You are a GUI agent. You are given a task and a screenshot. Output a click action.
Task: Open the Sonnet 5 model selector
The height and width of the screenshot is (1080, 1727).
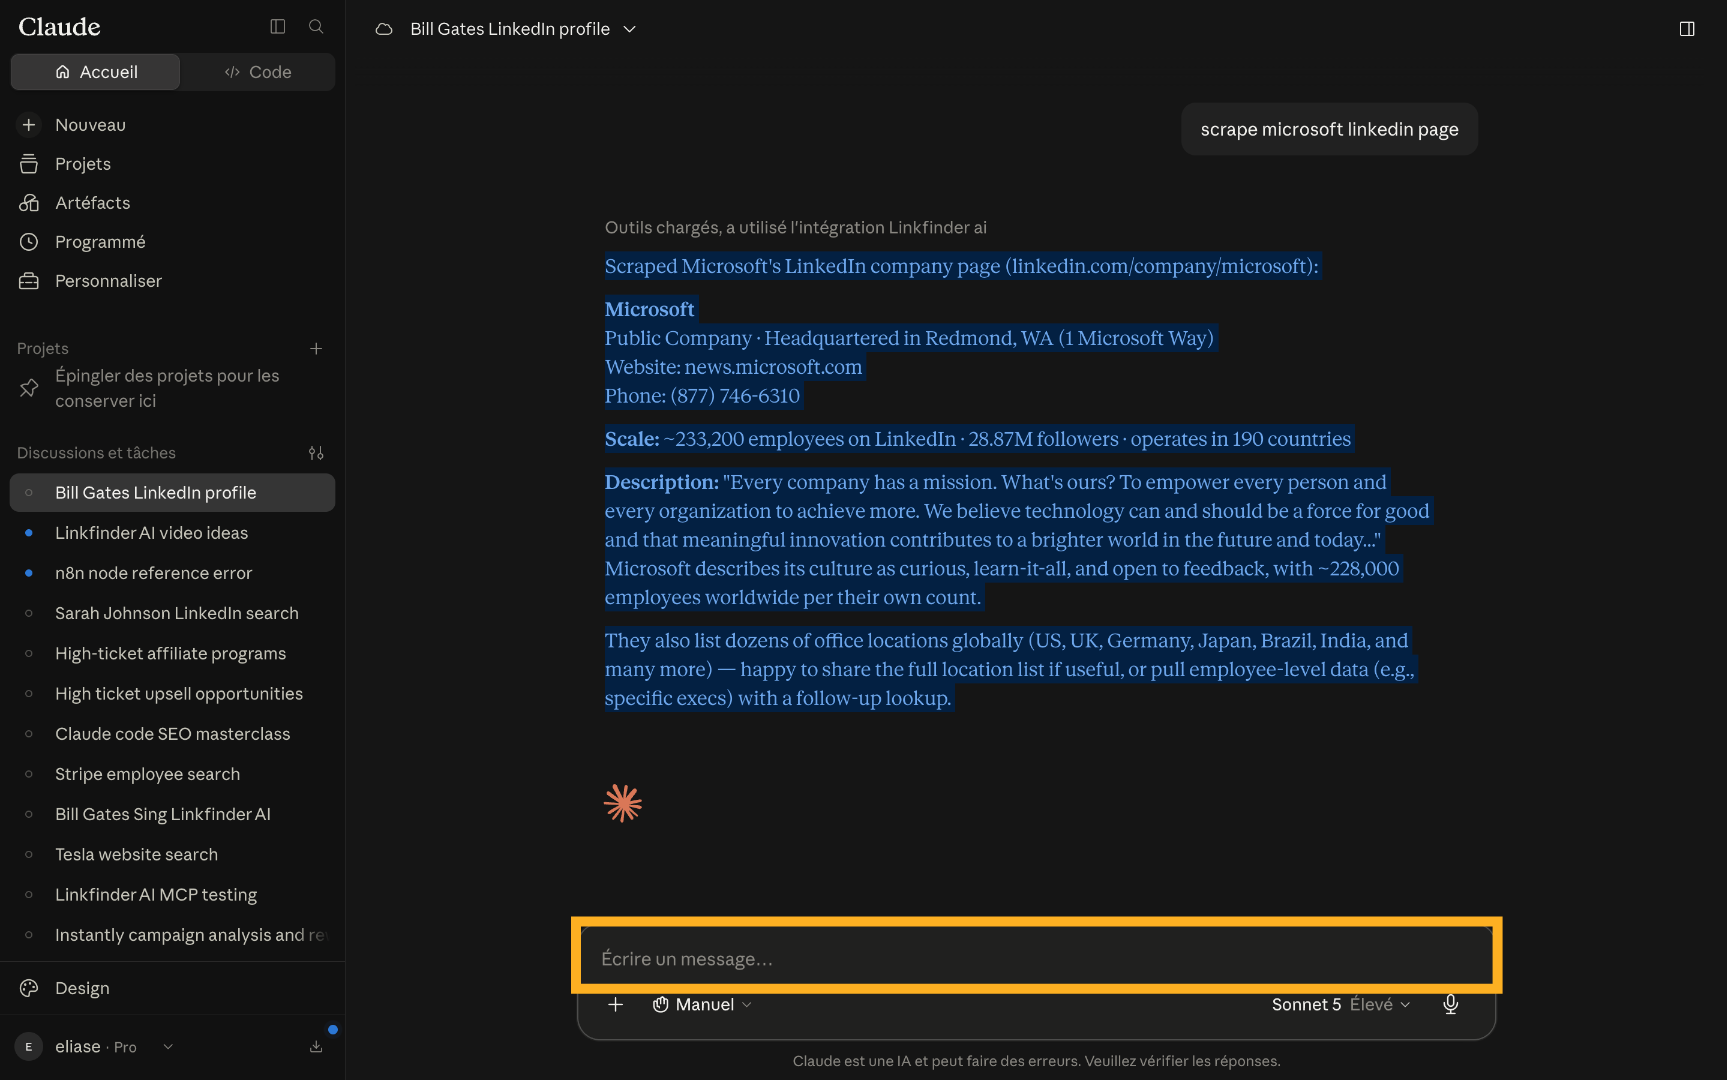click(1341, 1004)
